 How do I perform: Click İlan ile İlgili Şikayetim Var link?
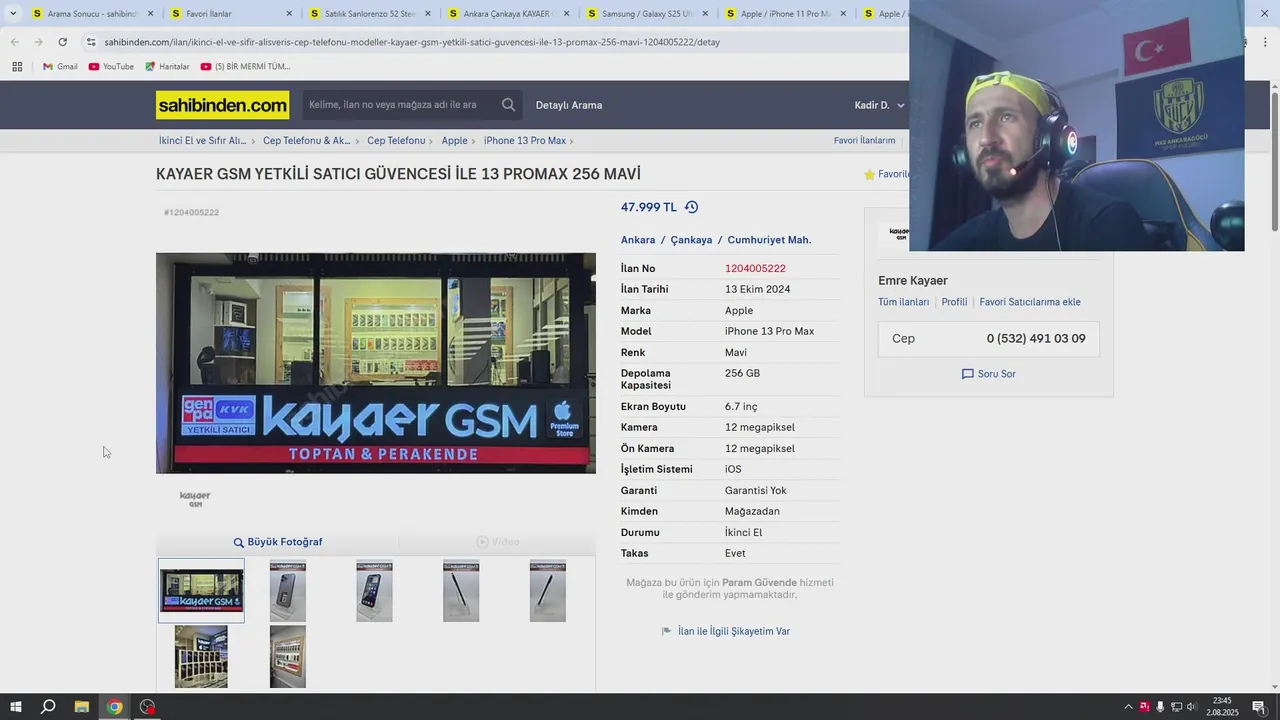pyautogui.click(x=734, y=631)
